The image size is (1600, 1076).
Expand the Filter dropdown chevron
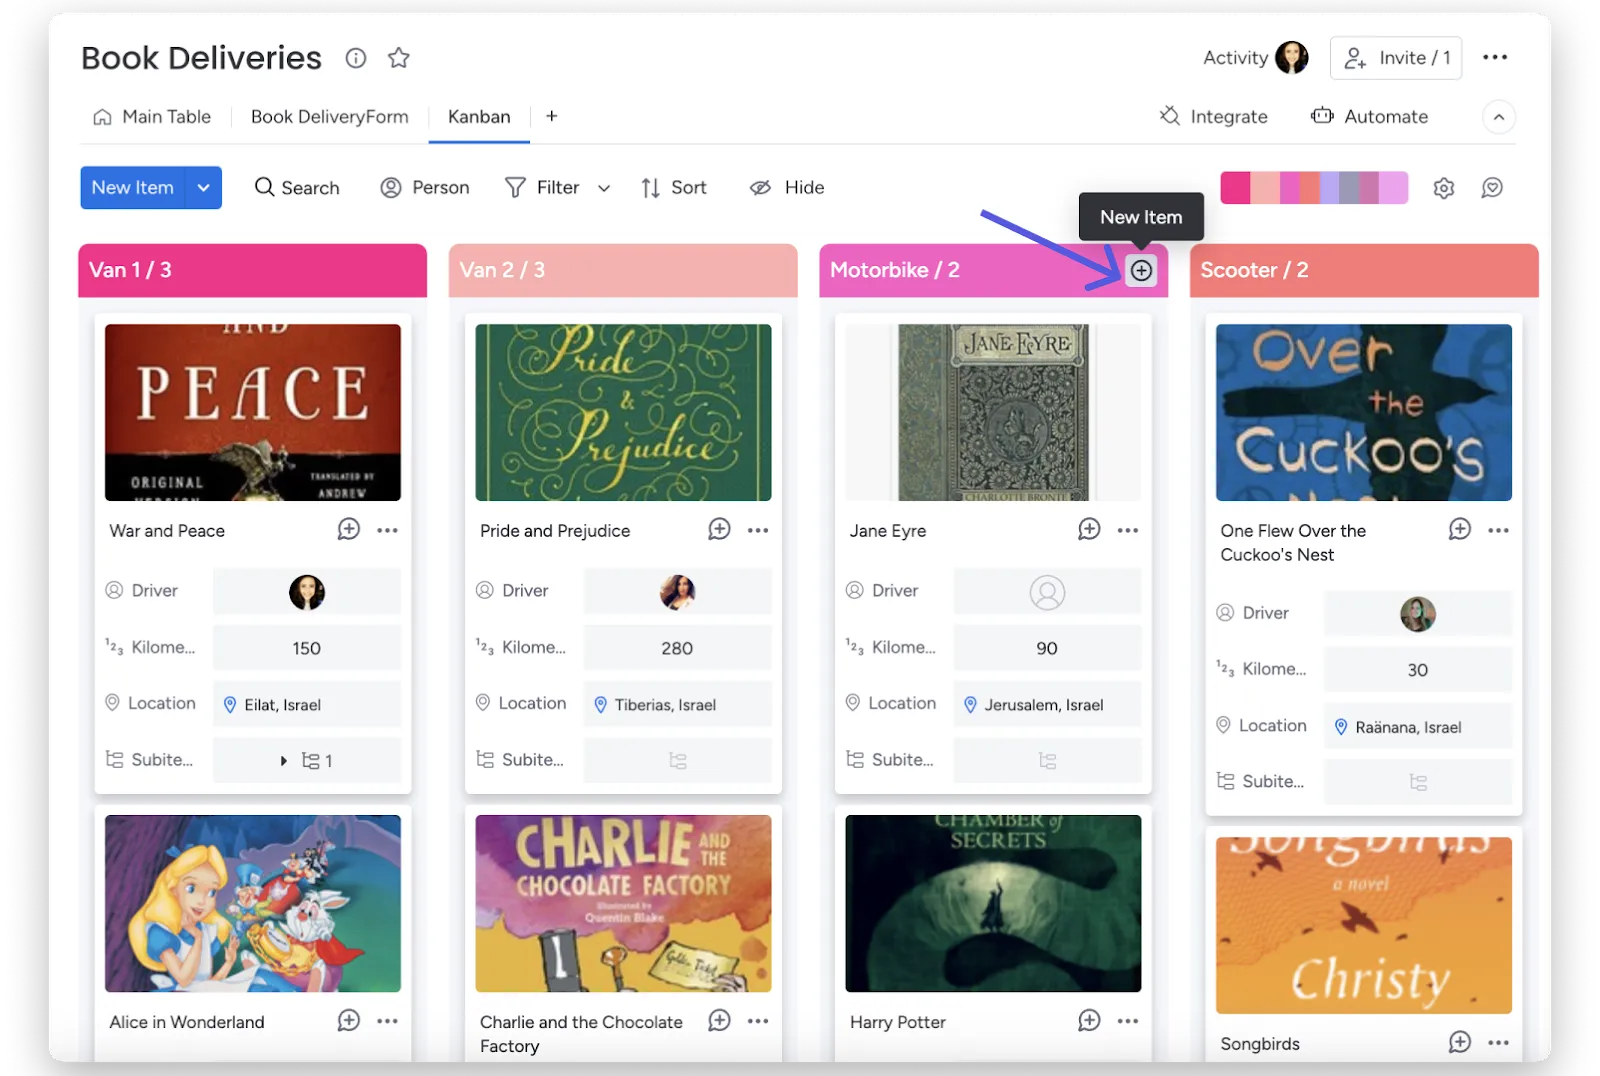tap(604, 188)
